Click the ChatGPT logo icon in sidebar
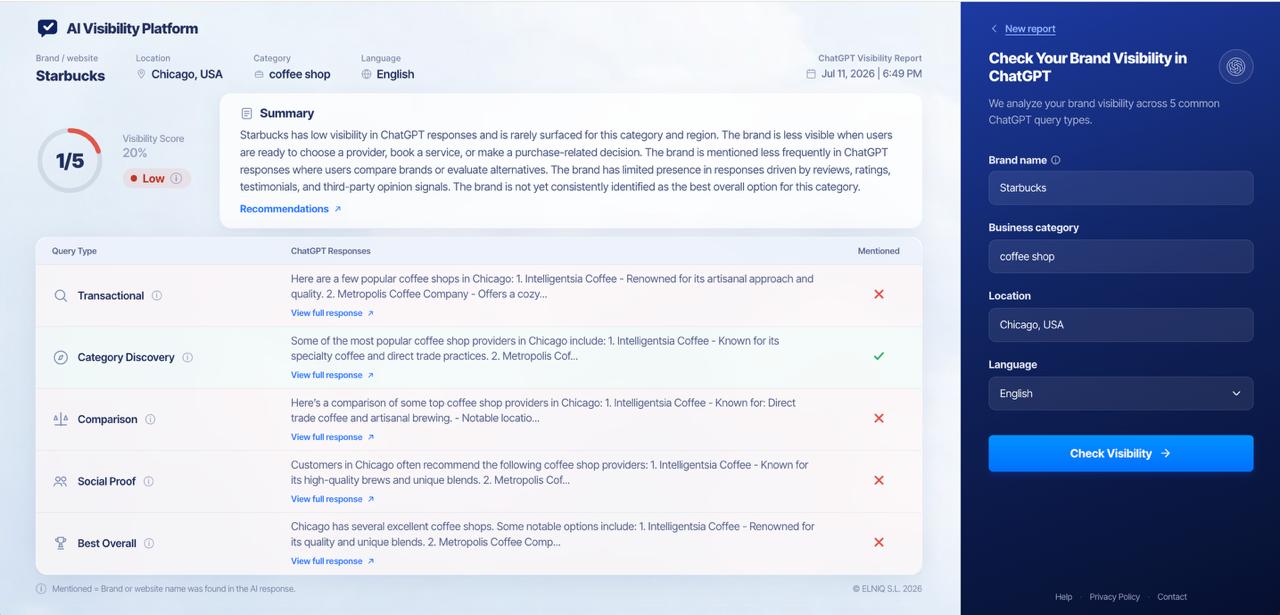Screen dimensions: 1280x615 coord(1236,67)
